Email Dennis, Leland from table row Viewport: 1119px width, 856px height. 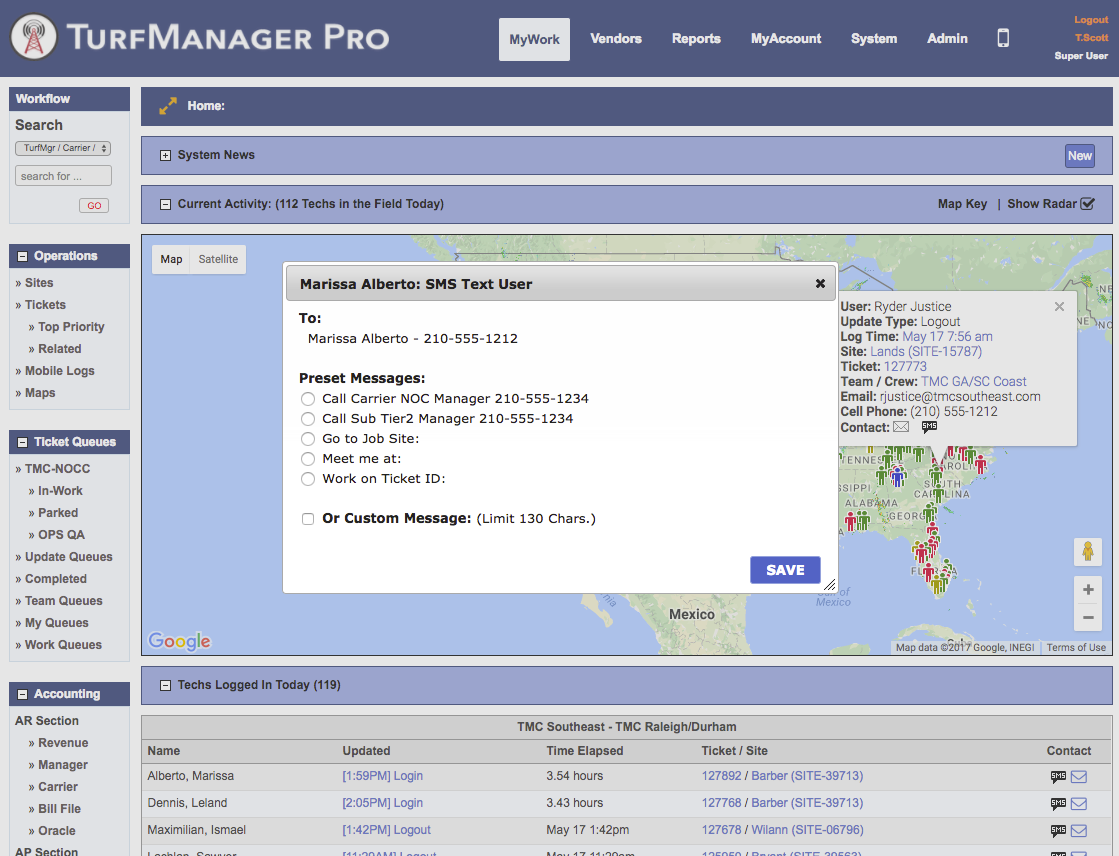pyautogui.click(x=1079, y=804)
